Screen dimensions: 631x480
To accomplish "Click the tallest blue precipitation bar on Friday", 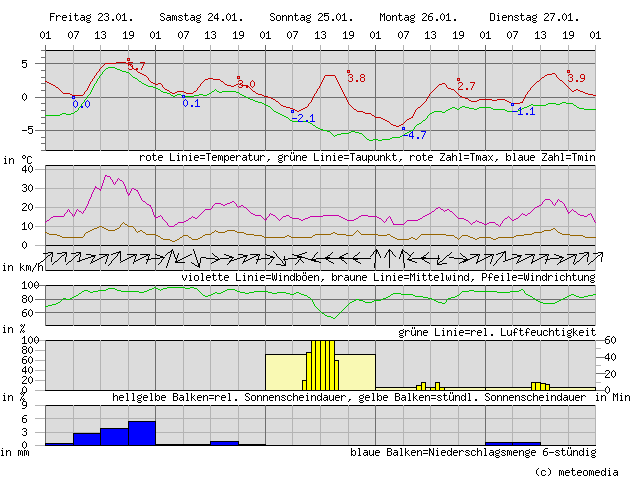I will (142, 433).
